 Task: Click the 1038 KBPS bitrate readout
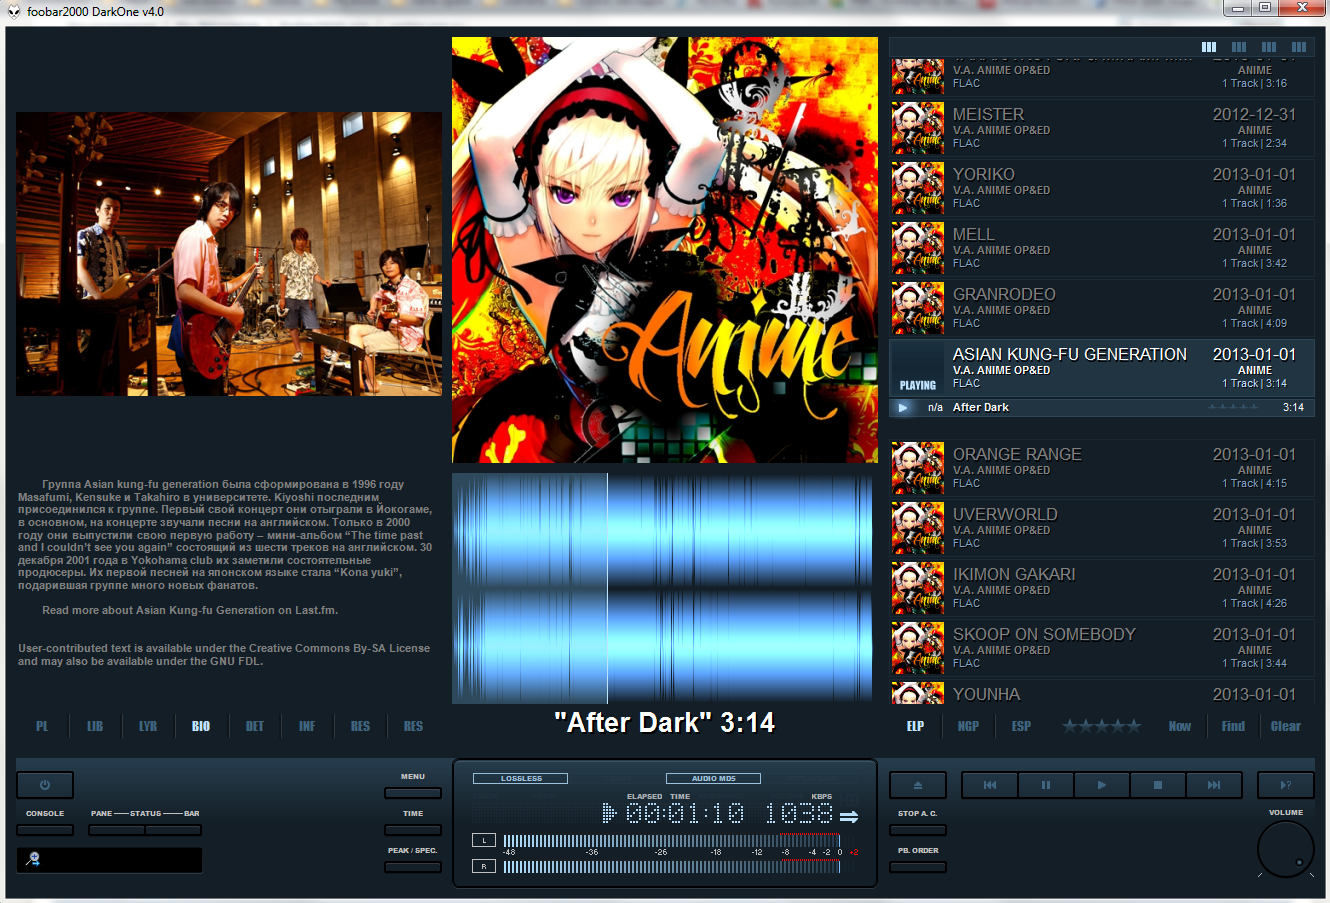tap(799, 813)
